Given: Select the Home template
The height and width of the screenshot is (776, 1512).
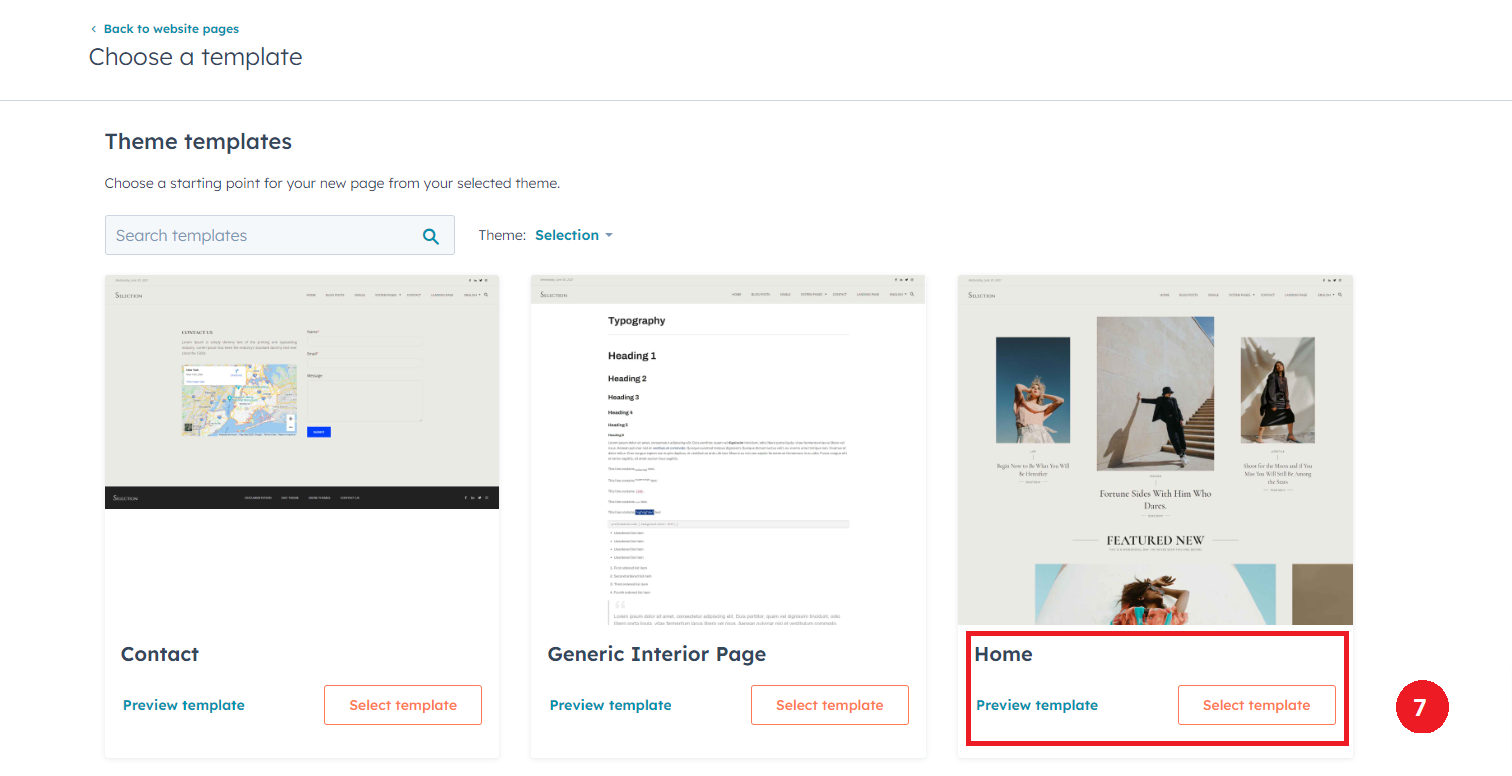Looking at the screenshot, I should tap(1256, 705).
